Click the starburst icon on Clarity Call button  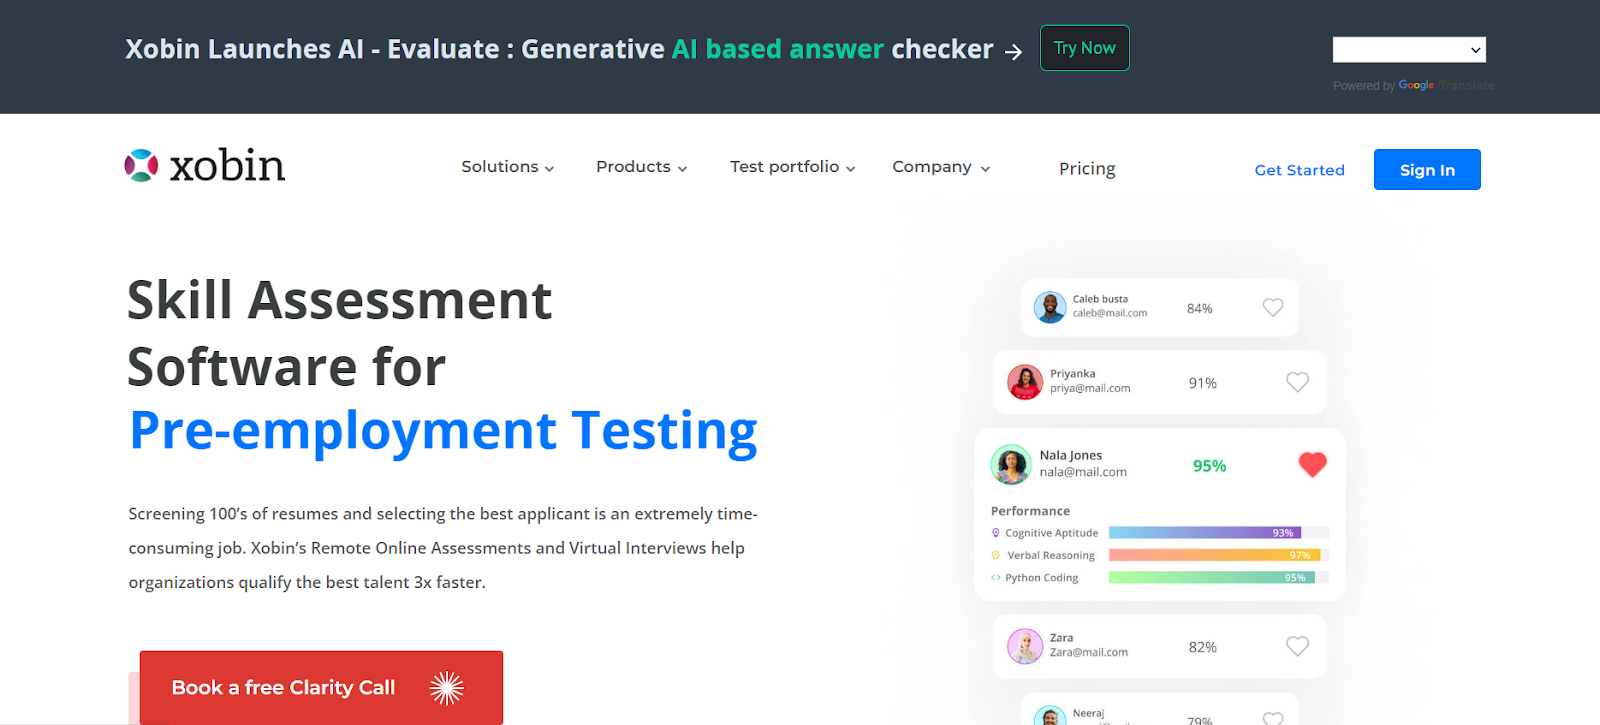coord(447,688)
